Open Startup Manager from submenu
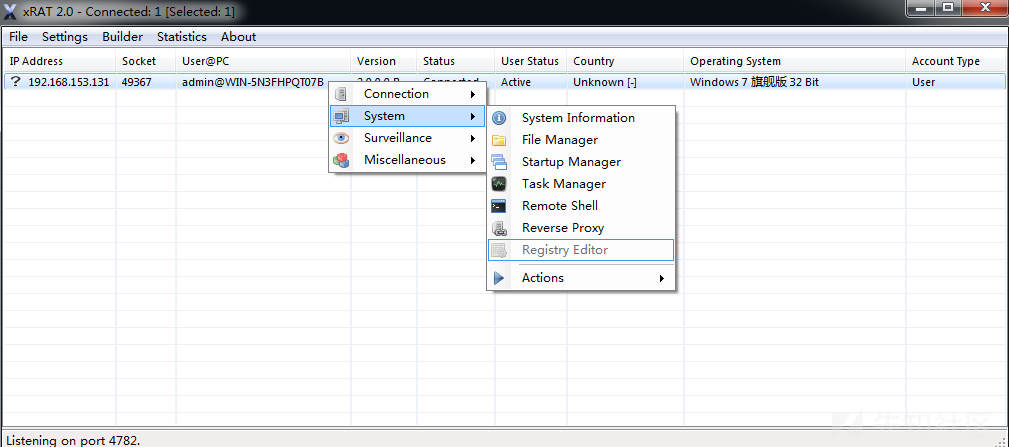This screenshot has width=1009, height=447. [x=581, y=161]
